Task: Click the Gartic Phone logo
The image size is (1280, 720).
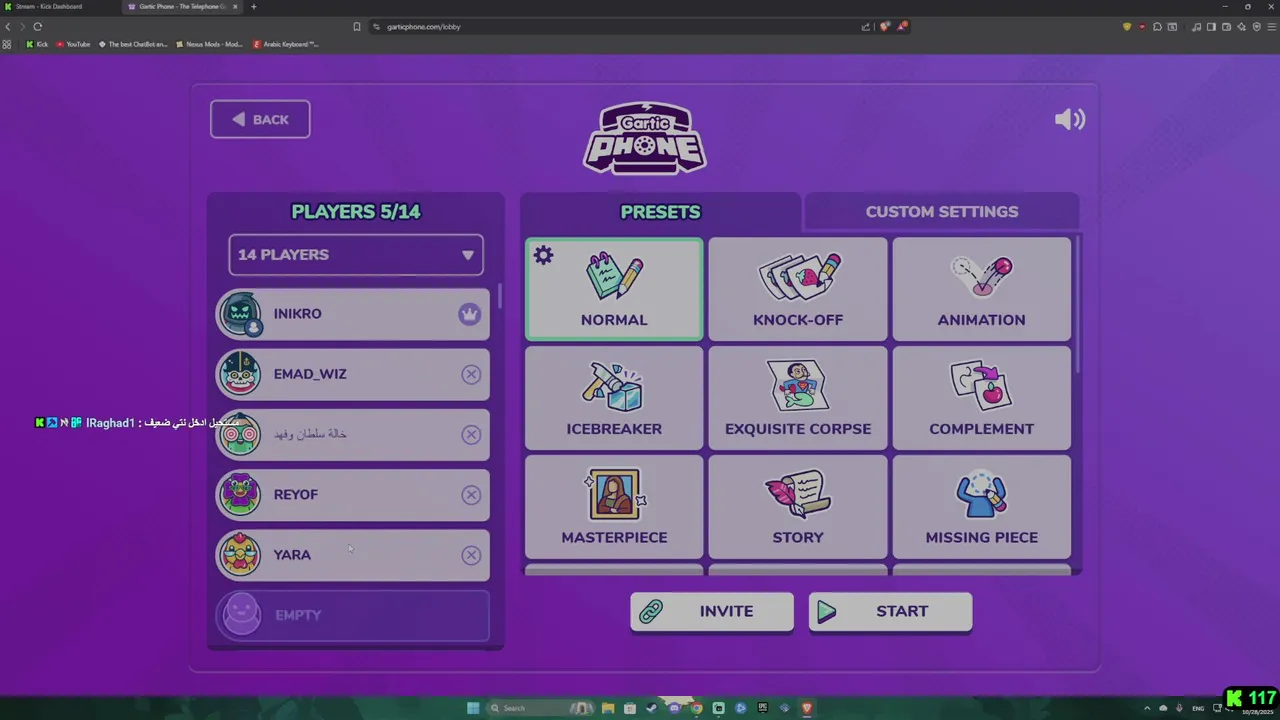Action: pyautogui.click(x=645, y=139)
